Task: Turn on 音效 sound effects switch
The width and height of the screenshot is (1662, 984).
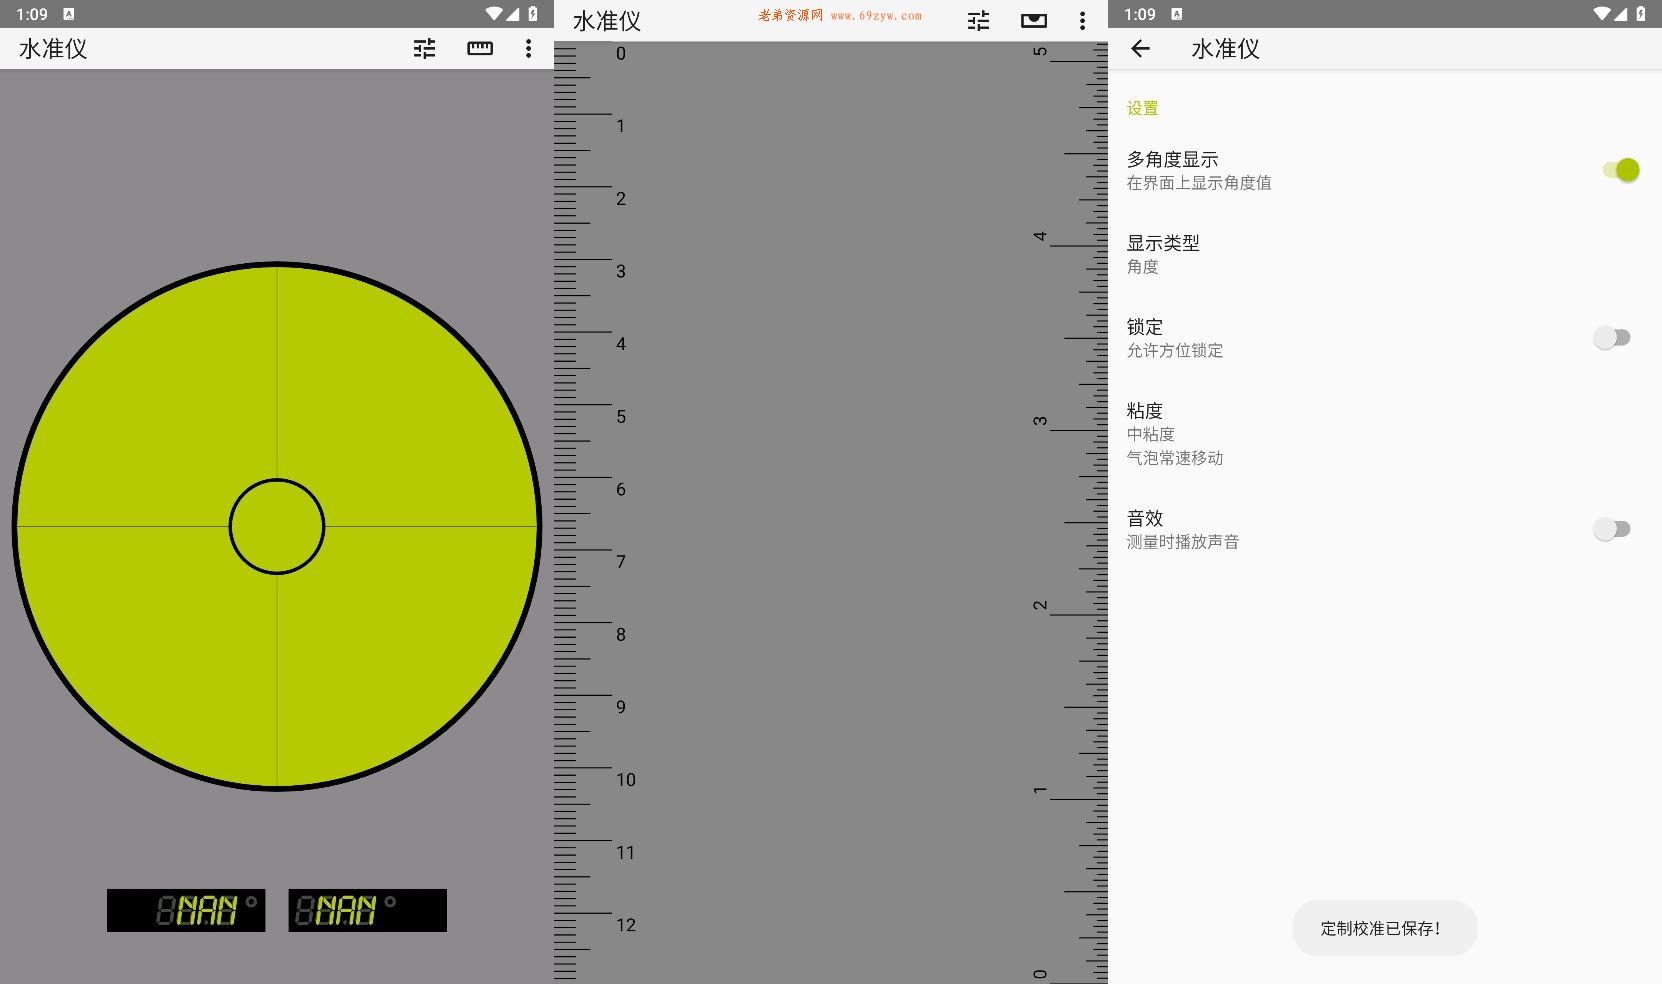Action: coord(1611,529)
